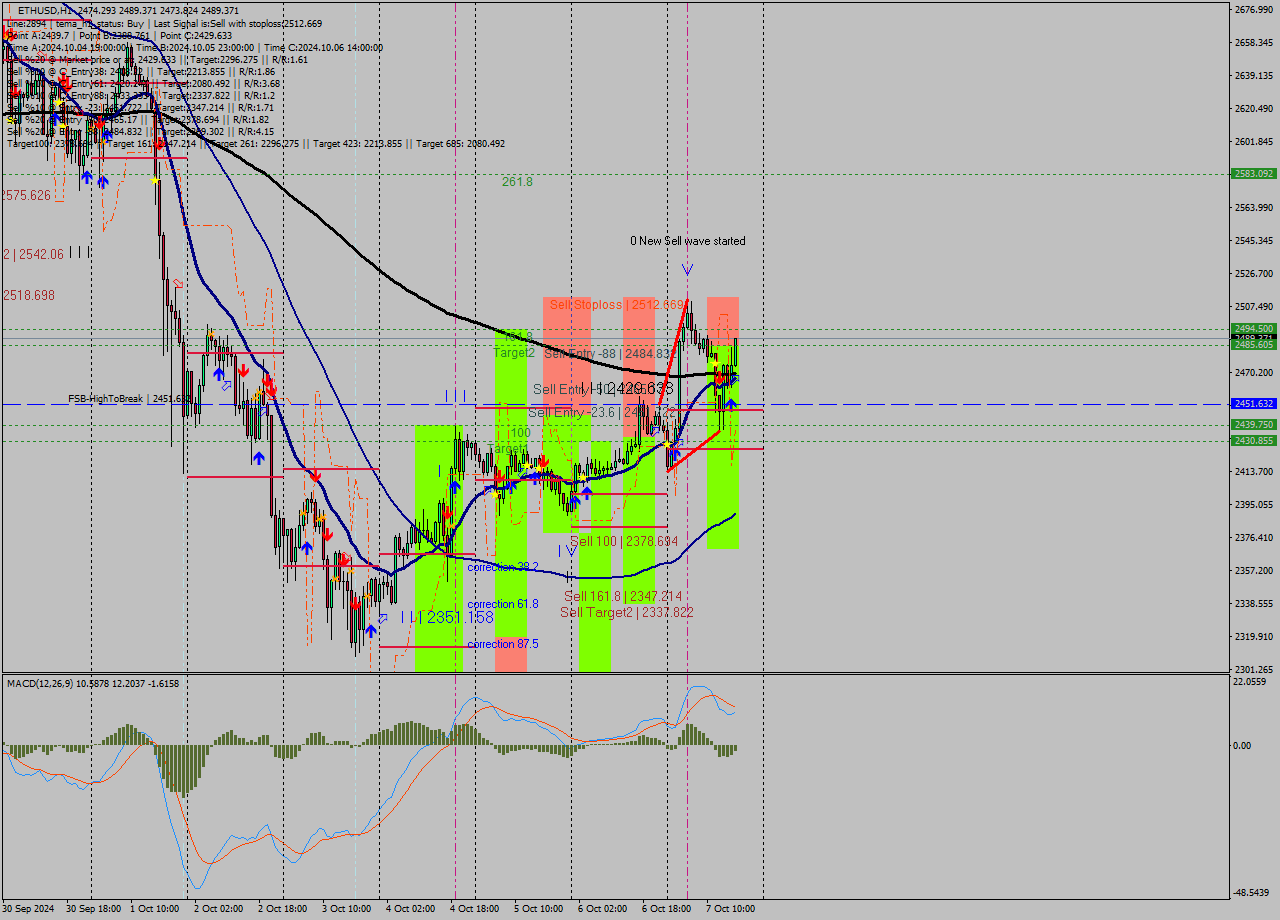
Task: Click the 2676.990 price axis value
Action: click(1254, 10)
